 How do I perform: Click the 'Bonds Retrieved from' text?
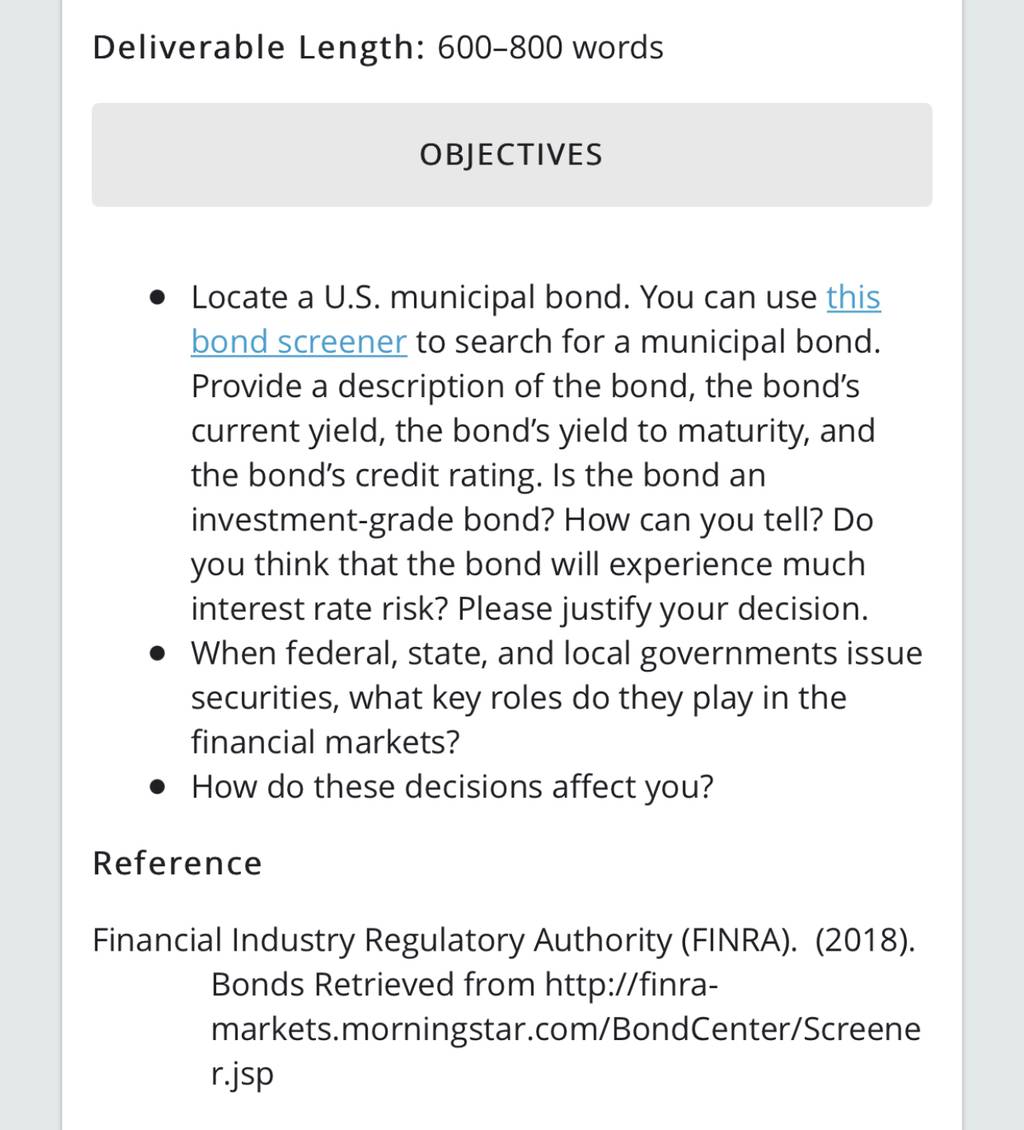coord(373,984)
